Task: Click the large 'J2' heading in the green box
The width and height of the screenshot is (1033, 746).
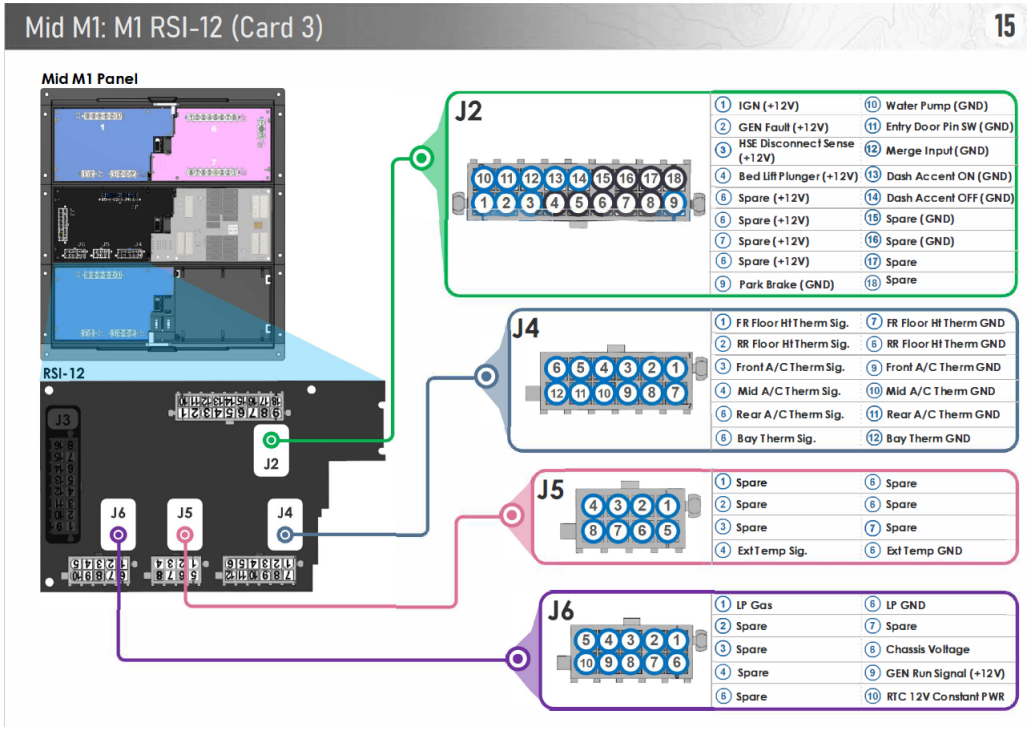Action: pyautogui.click(x=468, y=111)
